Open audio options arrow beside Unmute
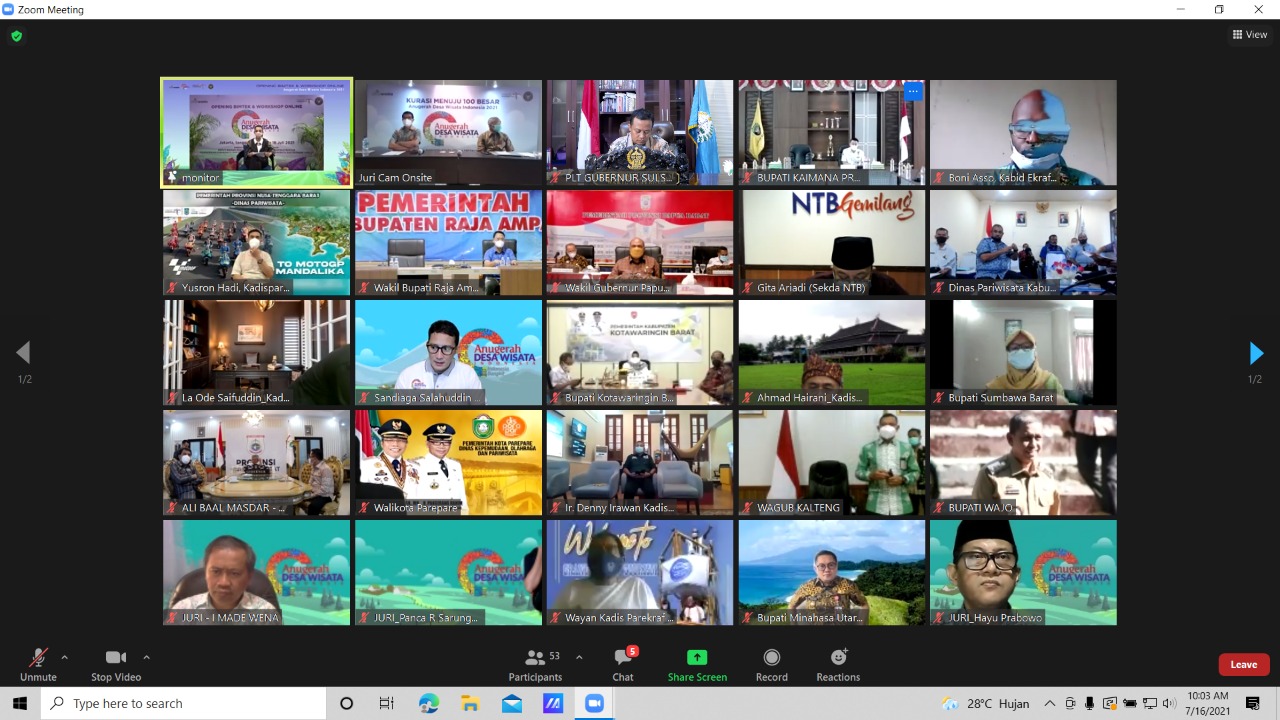Viewport: 1280px width, 720px height. point(65,657)
